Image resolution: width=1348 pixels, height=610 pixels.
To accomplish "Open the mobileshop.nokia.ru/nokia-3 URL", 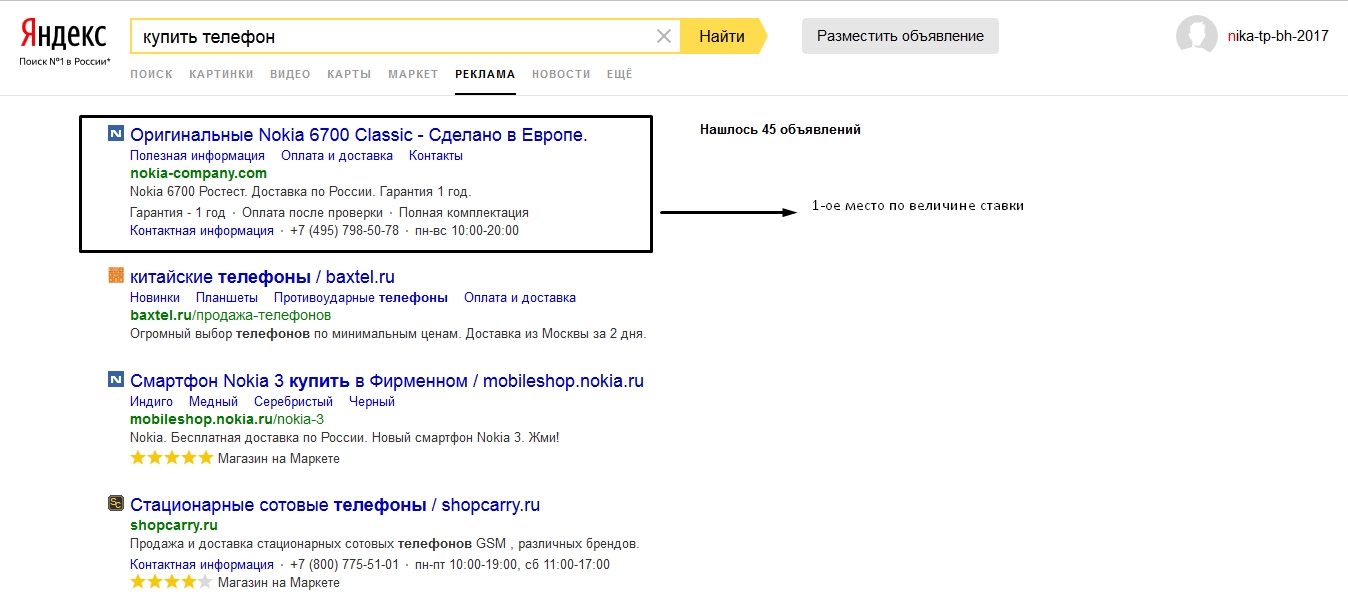I will pyautogui.click(x=227, y=419).
